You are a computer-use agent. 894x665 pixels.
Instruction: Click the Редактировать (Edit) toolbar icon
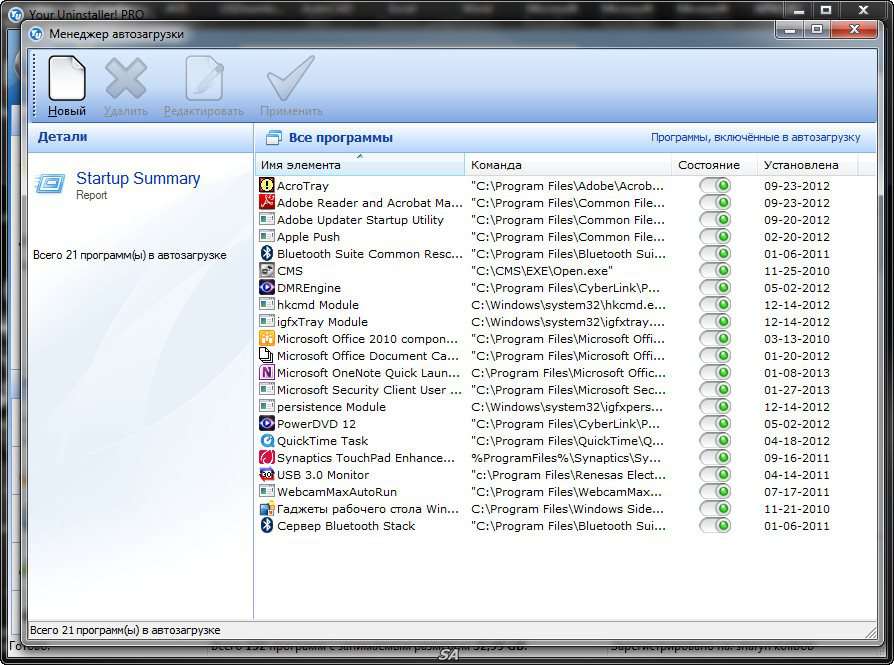(x=204, y=79)
